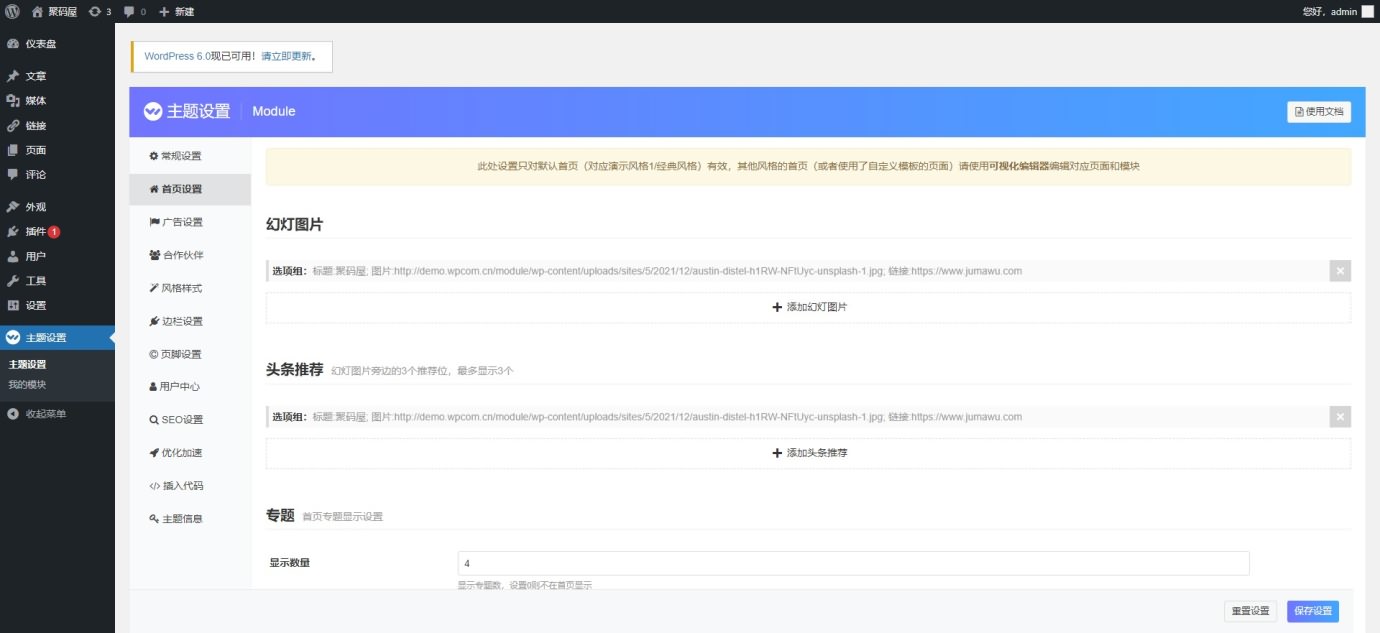
Task: Click the 显示数量 input field
Action: [x=852, y=563]
